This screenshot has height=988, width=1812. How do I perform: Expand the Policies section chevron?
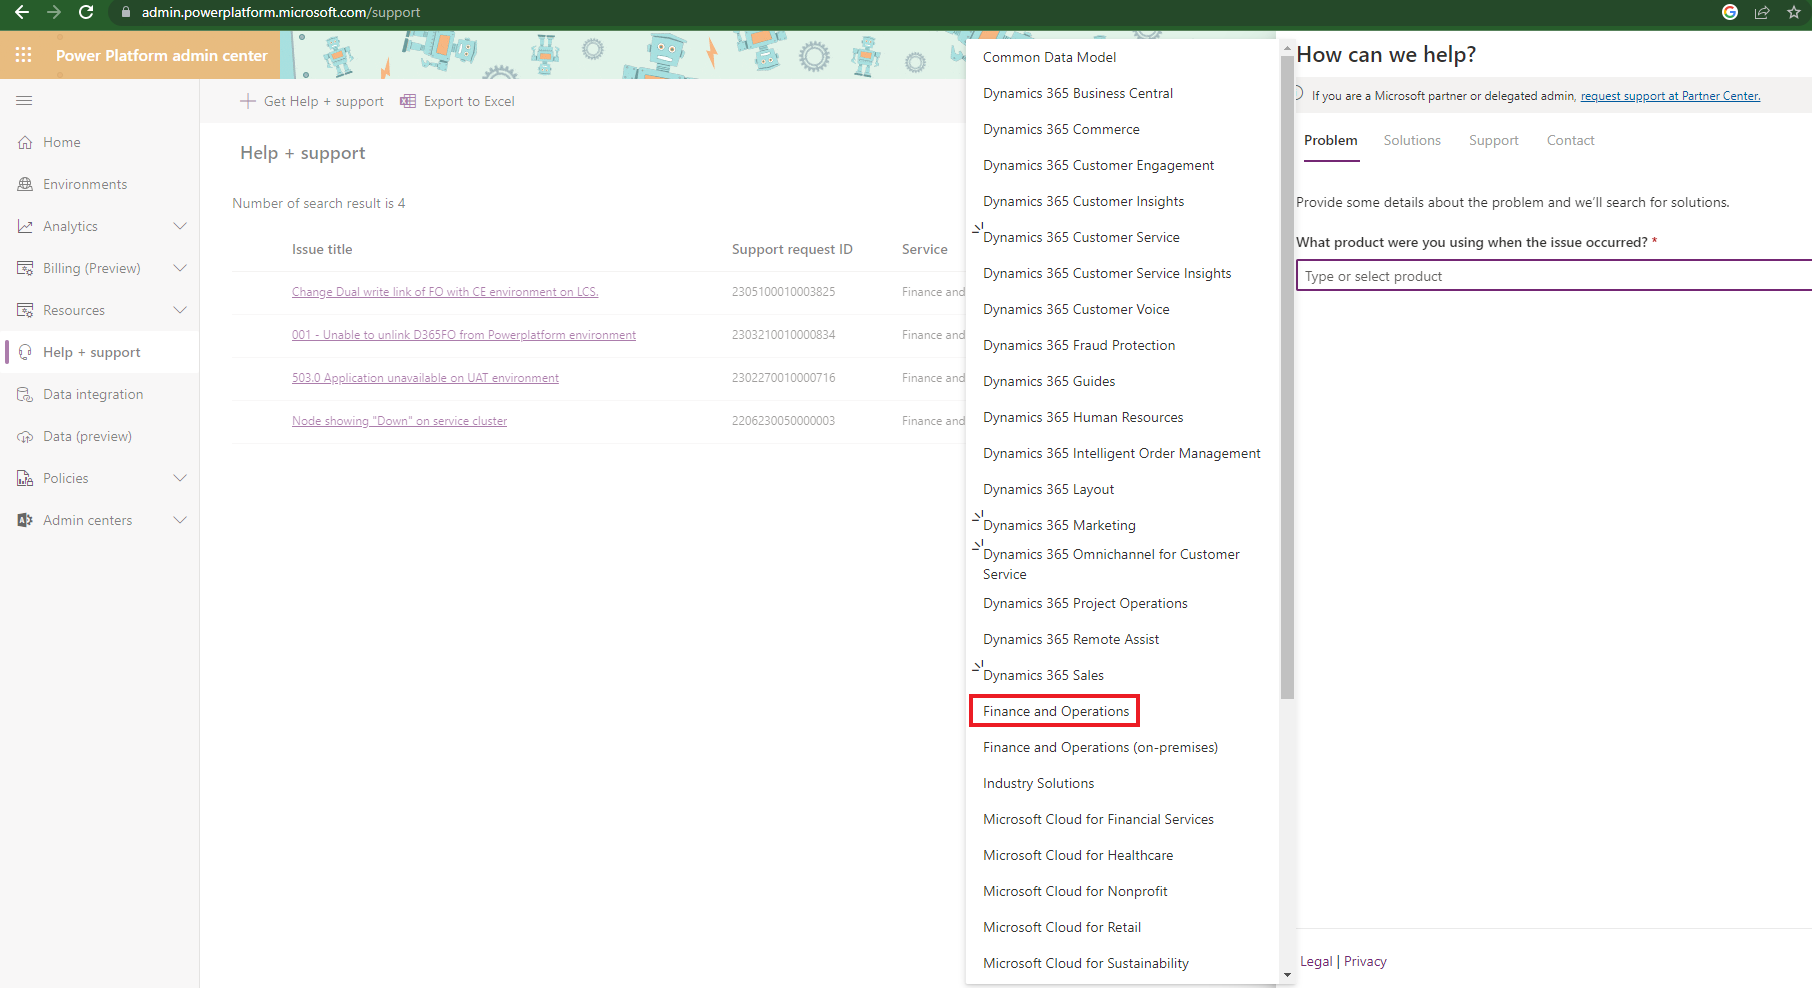coord(180,478)
